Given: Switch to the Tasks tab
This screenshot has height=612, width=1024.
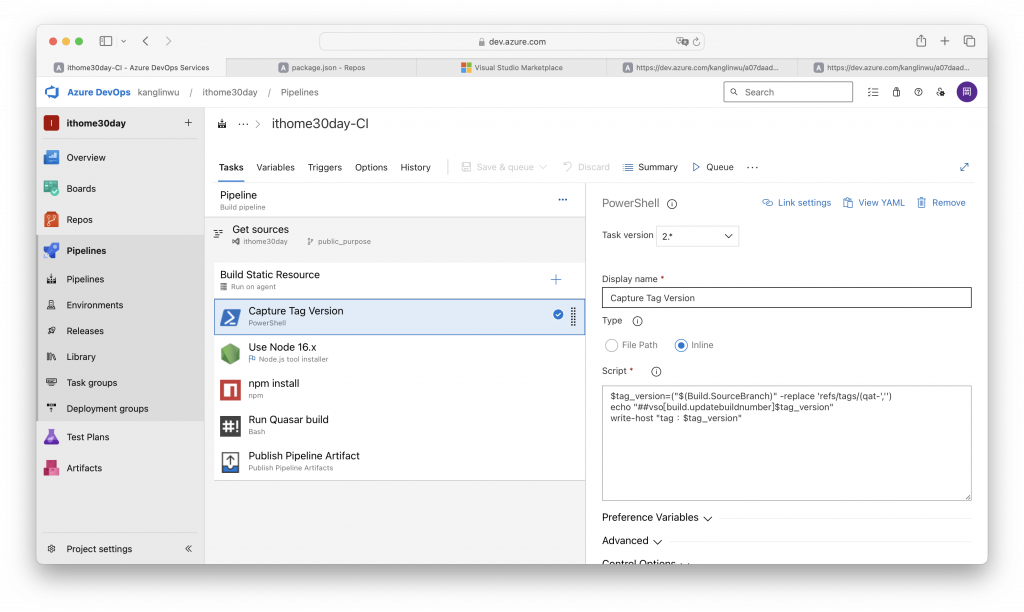Looking at the screenshot, I should (x=231, y=167).
